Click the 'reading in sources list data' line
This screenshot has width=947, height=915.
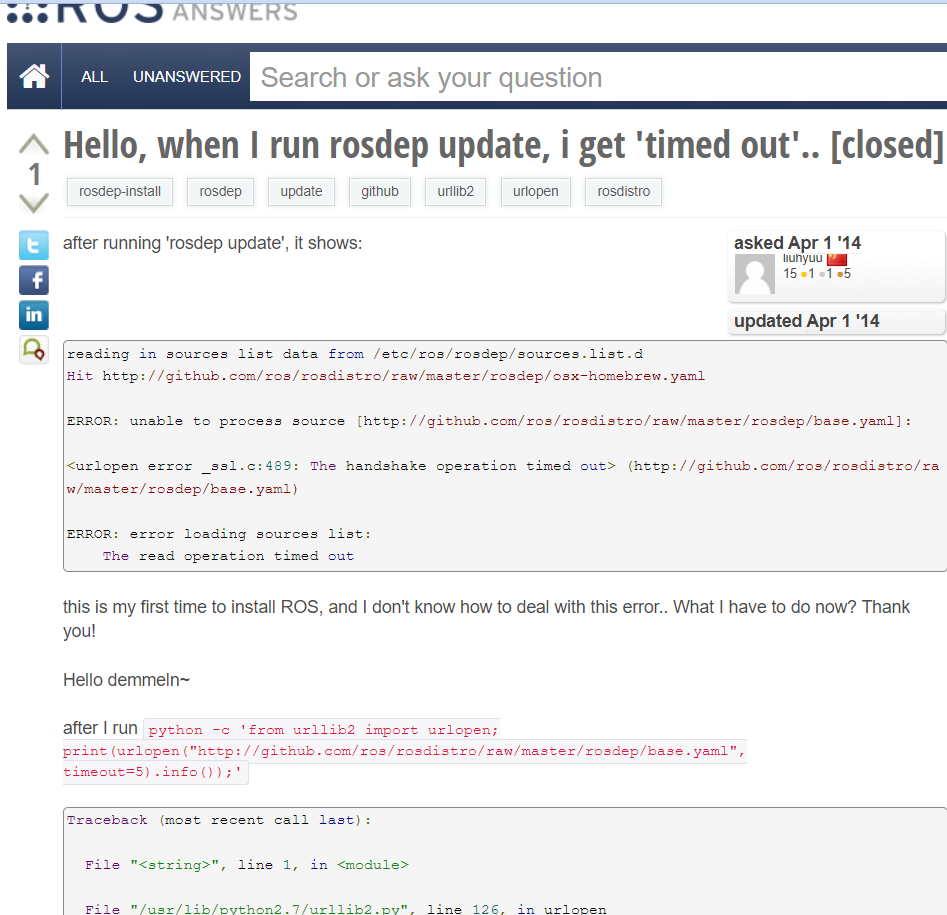click(355, 353)
